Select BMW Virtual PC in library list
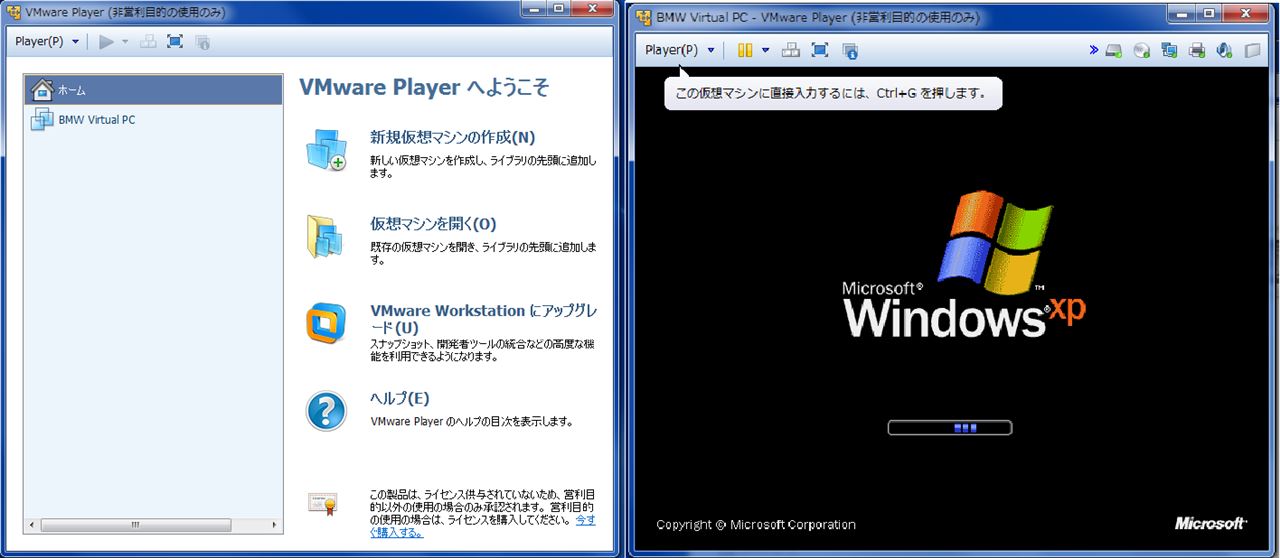Screen dimensions: 1280x558 tap(153, 120)
